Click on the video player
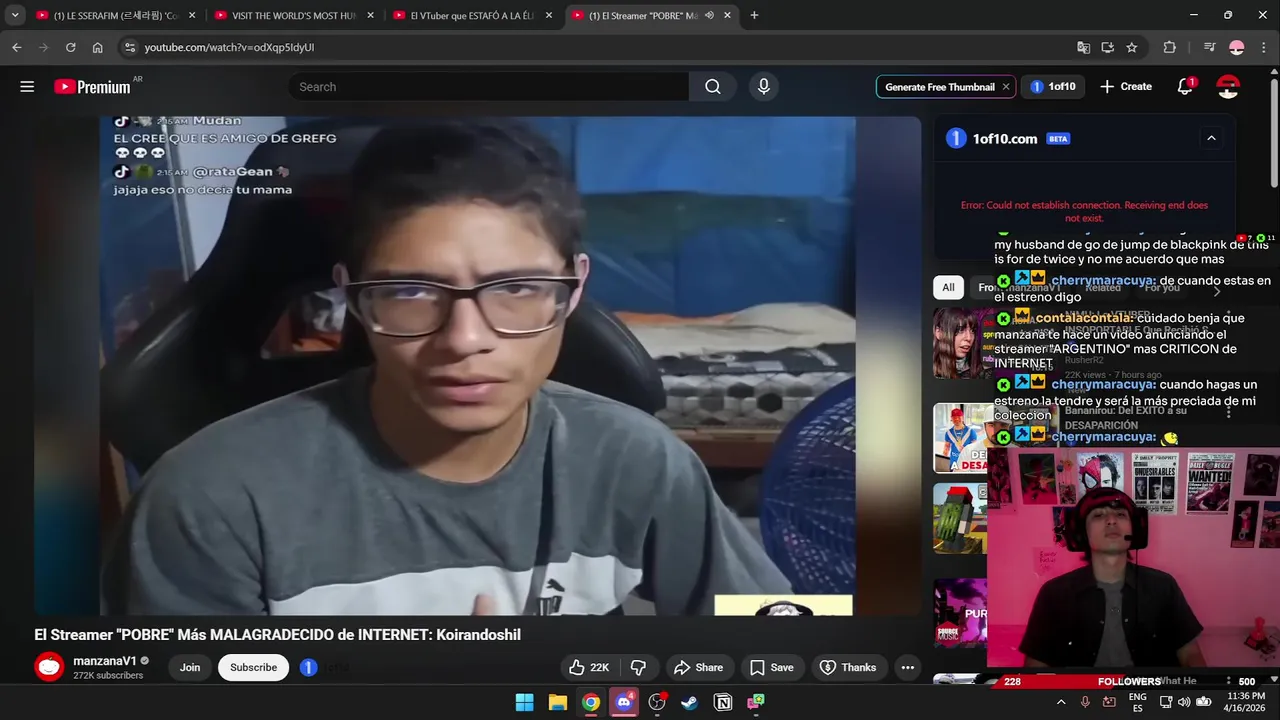This screenshot has height=720, width=1280. click(477, 365)
